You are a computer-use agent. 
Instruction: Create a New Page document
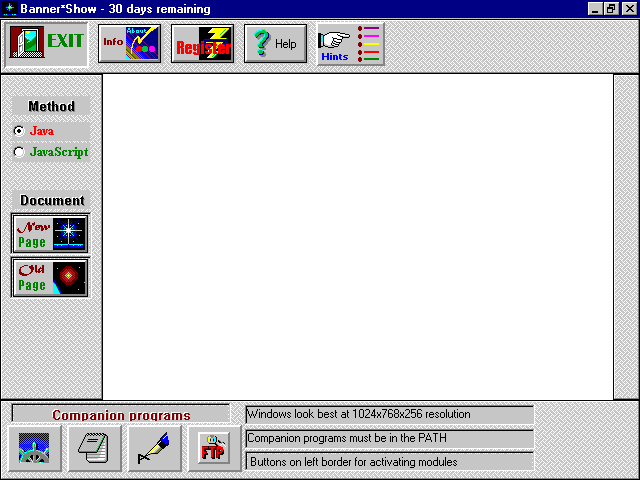(x=50, y=234)
